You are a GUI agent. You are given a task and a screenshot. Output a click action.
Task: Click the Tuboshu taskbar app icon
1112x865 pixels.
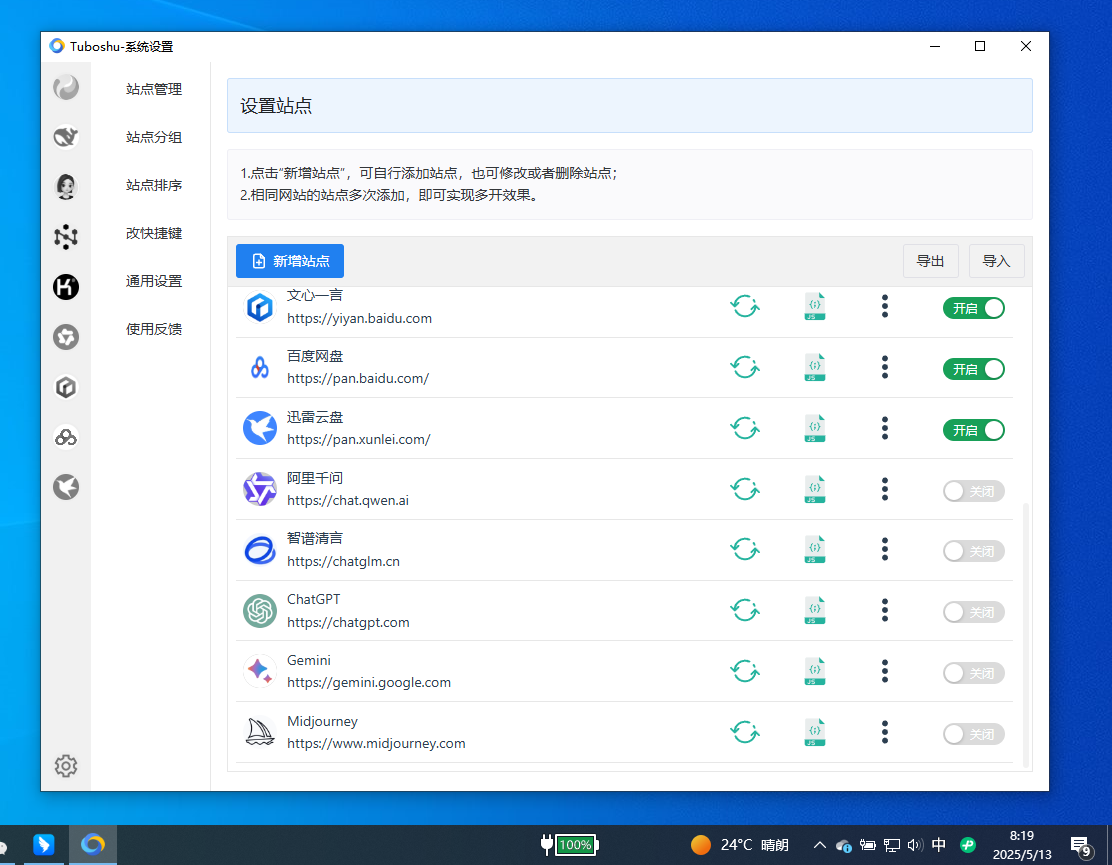tap(93, 844)
